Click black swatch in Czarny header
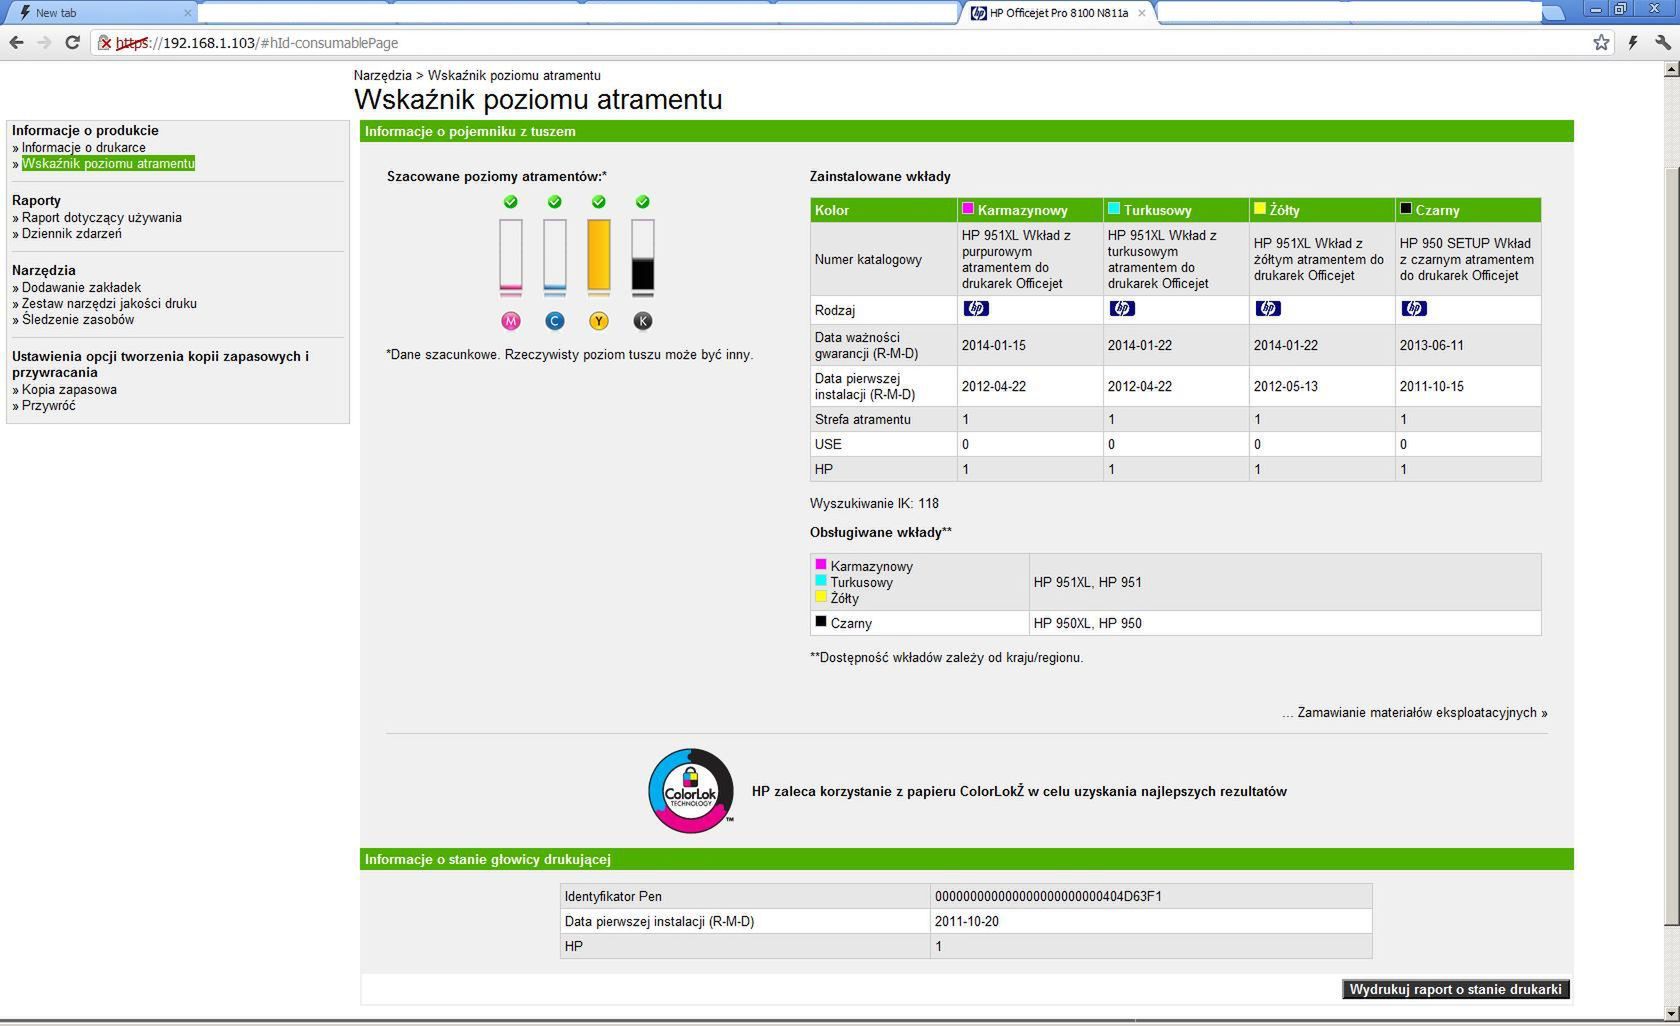Viewport: 1680px width, 1026px height. pyautogui.click(x=1405, y=208)
